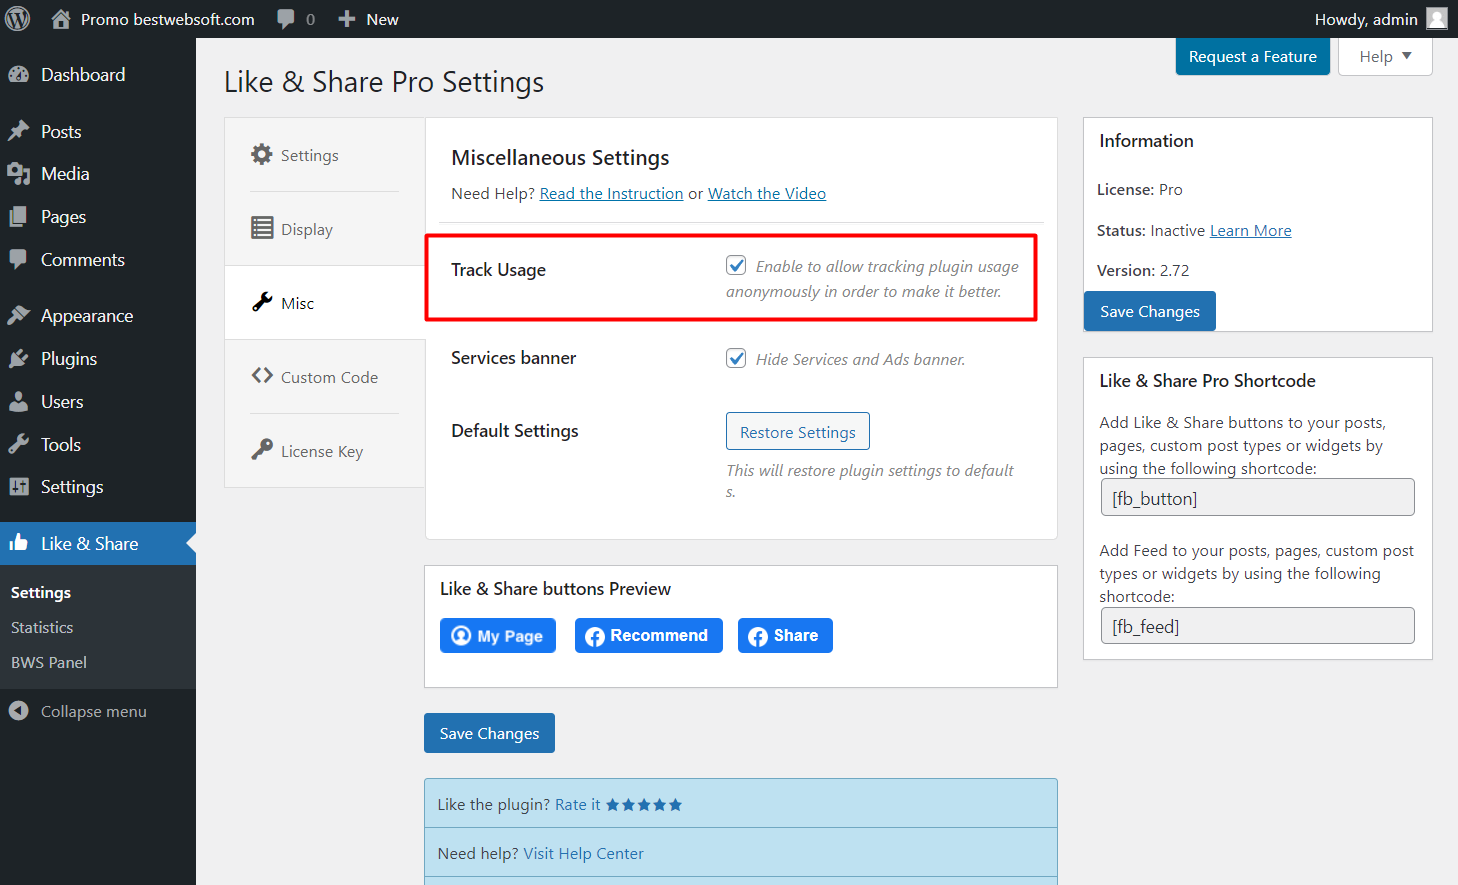Click the [fb_feed] shortcode field
This screenshot has width=1458, height=885.
tap(1257, 626)
